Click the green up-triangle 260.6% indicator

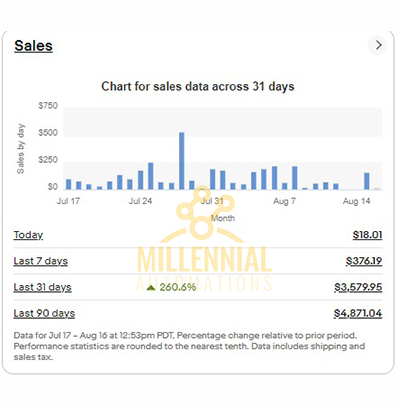pos(171,287)
